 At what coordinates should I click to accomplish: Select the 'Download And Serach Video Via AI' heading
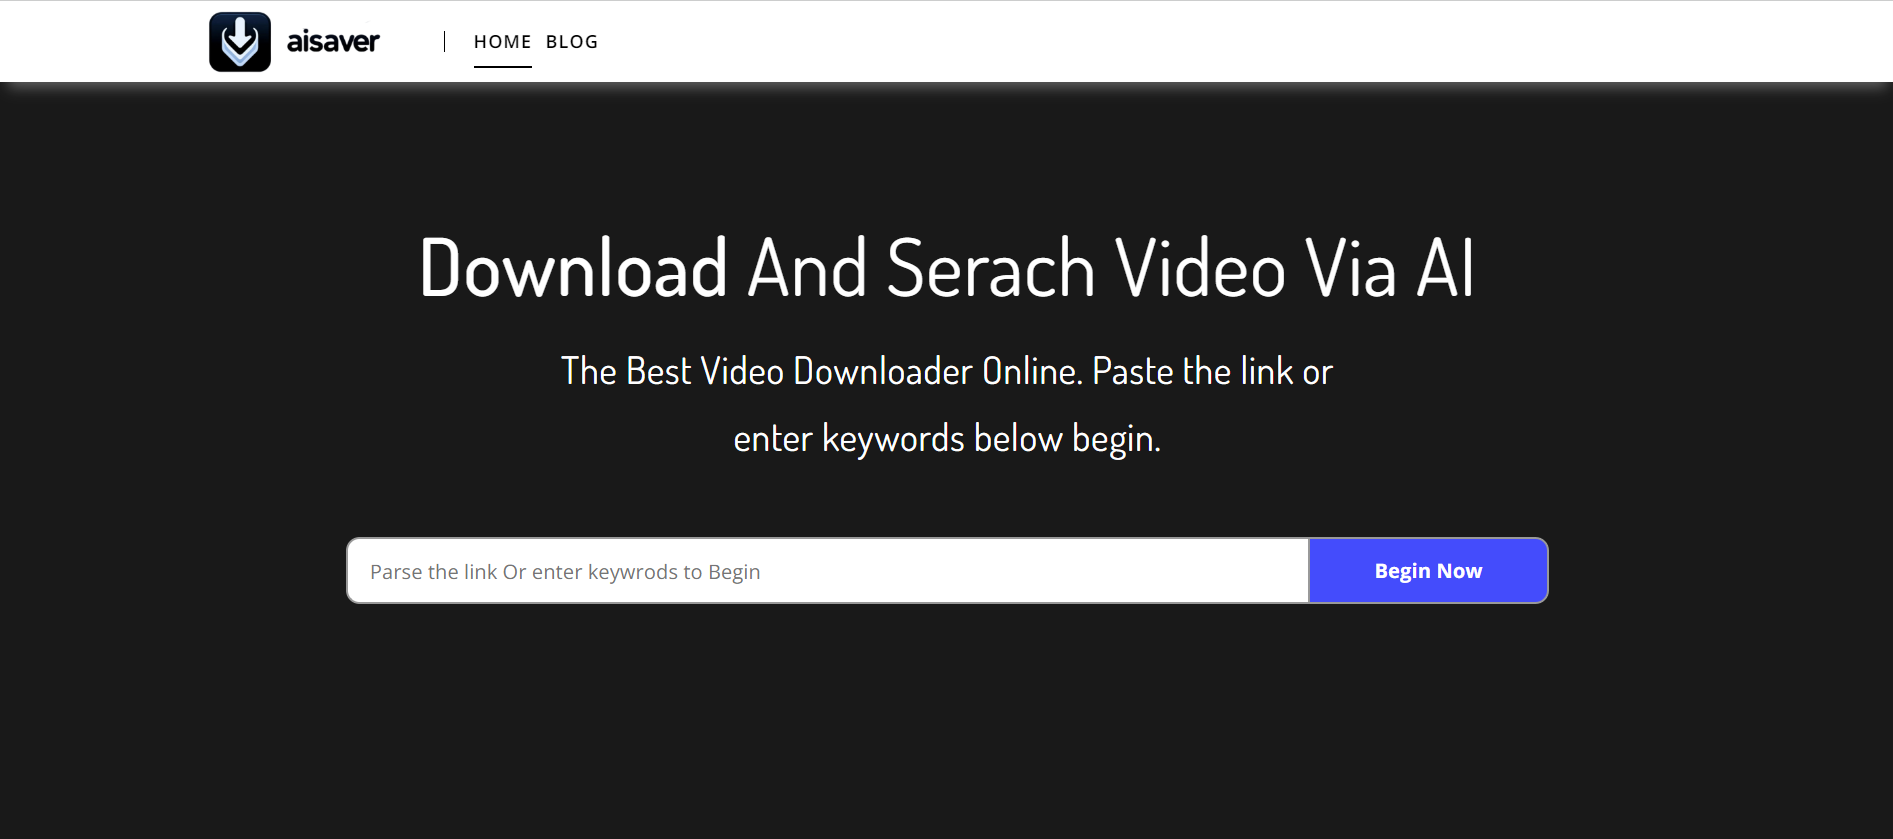(946, 268)
